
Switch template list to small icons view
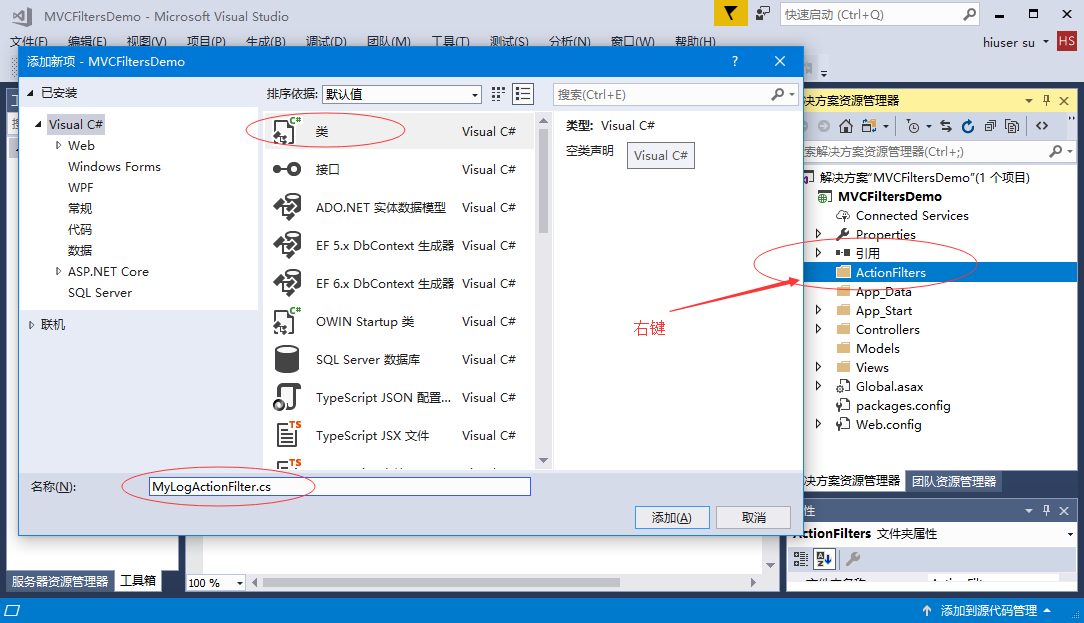point(498,94)
